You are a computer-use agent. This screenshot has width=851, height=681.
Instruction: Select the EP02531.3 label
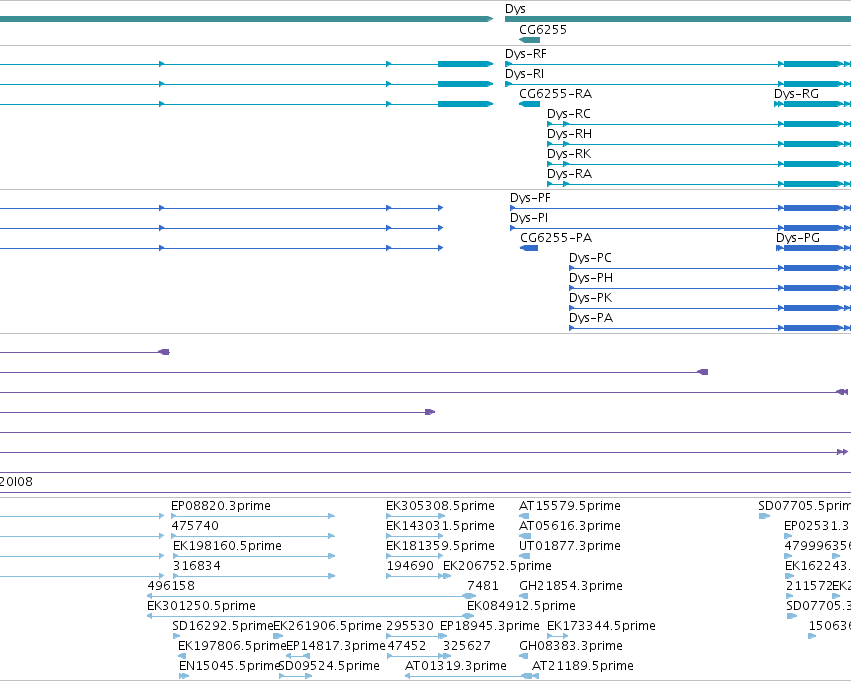coord(817,526)
